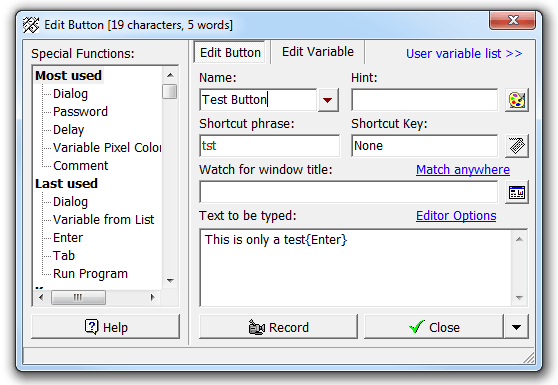Select Delay in Special Functions

pyautogui.click(x=69, y=130)
